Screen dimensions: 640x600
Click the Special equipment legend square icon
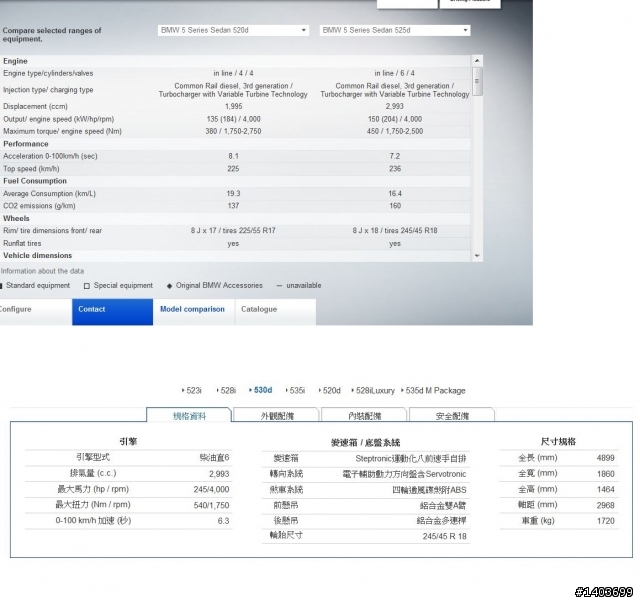click(x=87, y=286)
